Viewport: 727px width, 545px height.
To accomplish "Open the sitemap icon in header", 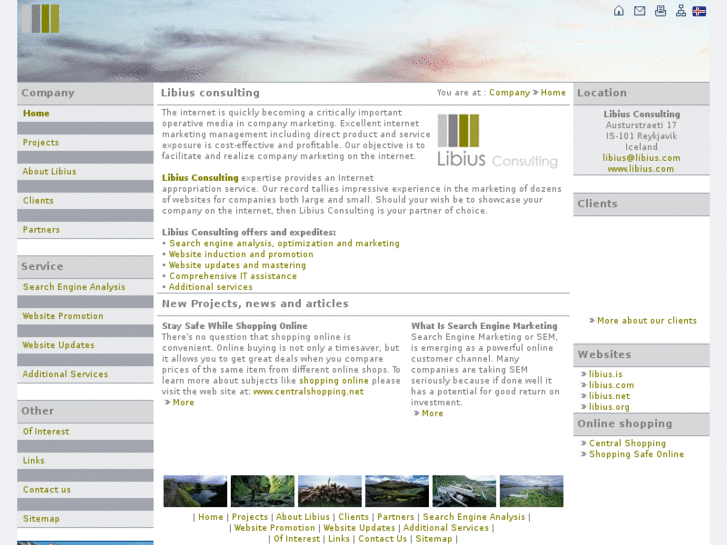I will 681,11.
